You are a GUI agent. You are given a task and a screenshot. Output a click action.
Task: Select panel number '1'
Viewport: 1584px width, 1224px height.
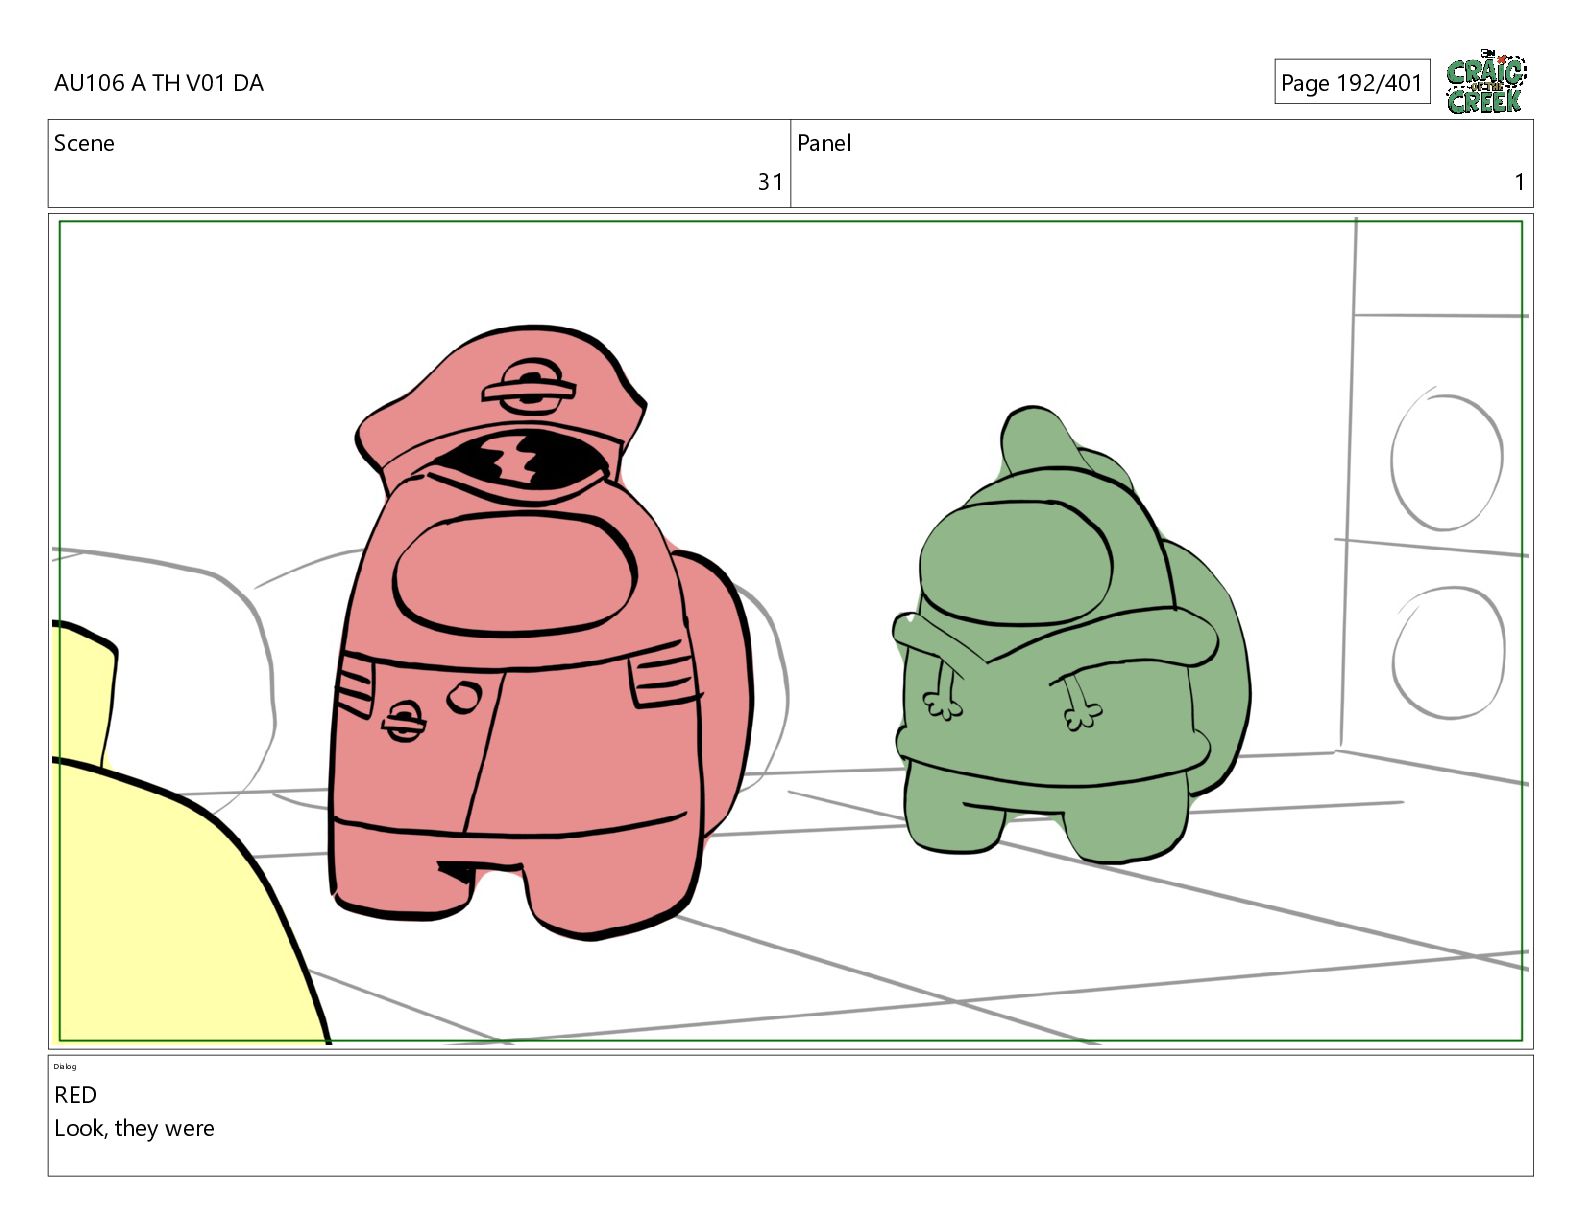coord(1519,182)
